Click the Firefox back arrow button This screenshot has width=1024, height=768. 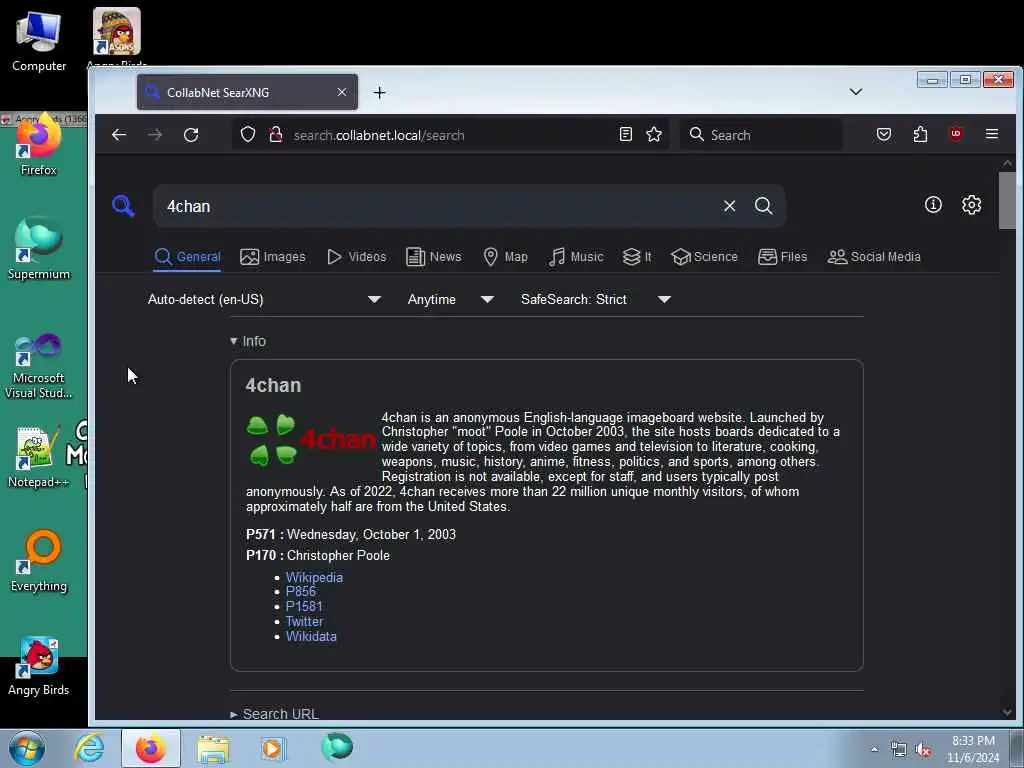point(119,135)
